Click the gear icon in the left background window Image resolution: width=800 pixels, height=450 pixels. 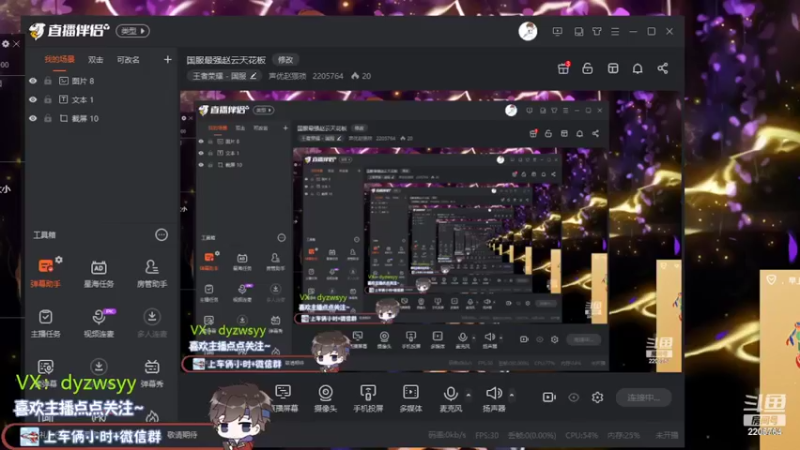coord(6,44)
